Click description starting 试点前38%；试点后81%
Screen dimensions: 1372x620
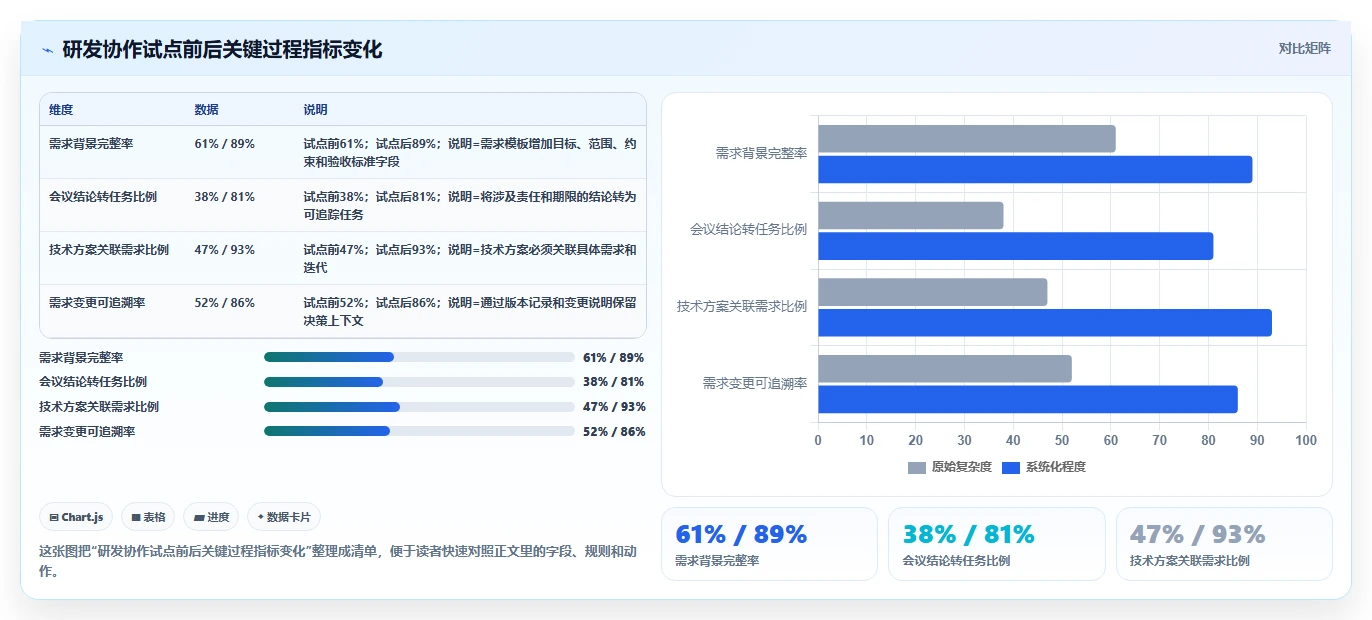pyautogui.click(x=470, y=205)
